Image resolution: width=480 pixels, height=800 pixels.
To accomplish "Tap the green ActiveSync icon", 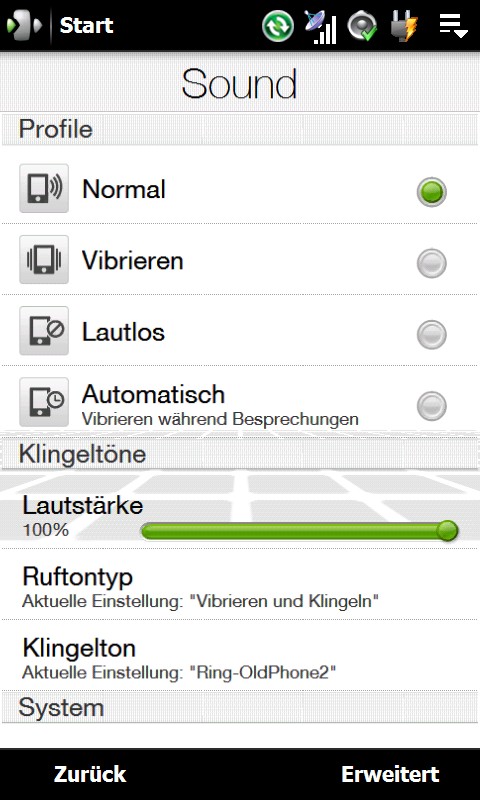I will pyautogui.click(x=277, y=26).
